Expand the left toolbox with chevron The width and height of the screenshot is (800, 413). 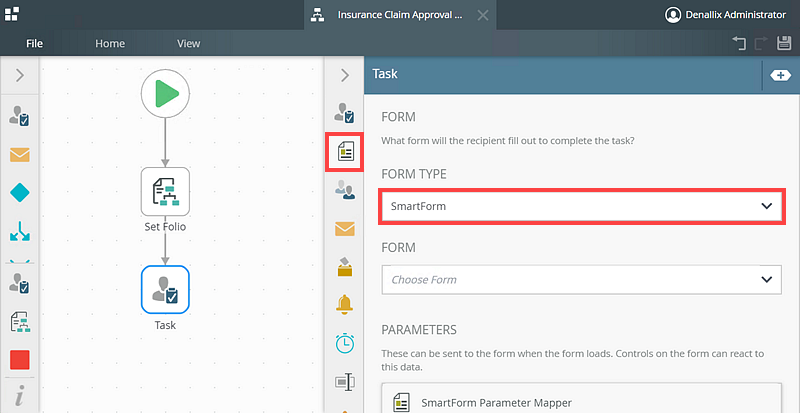20,75
